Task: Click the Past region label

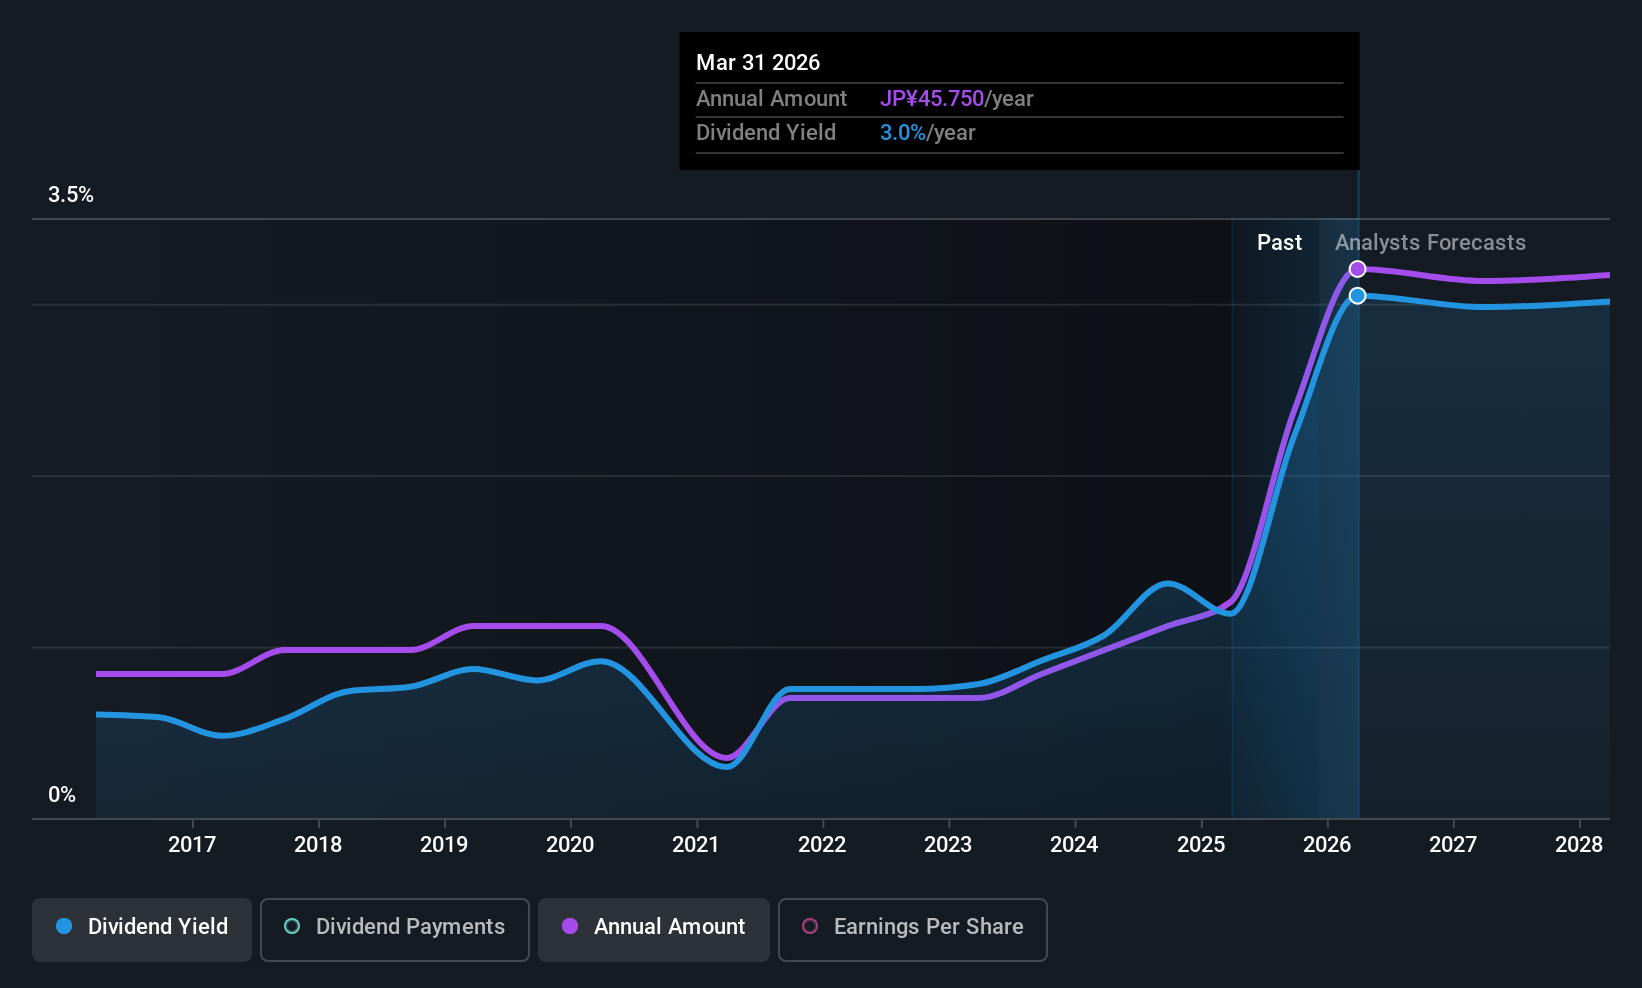Action: (x=1279, y=243)
